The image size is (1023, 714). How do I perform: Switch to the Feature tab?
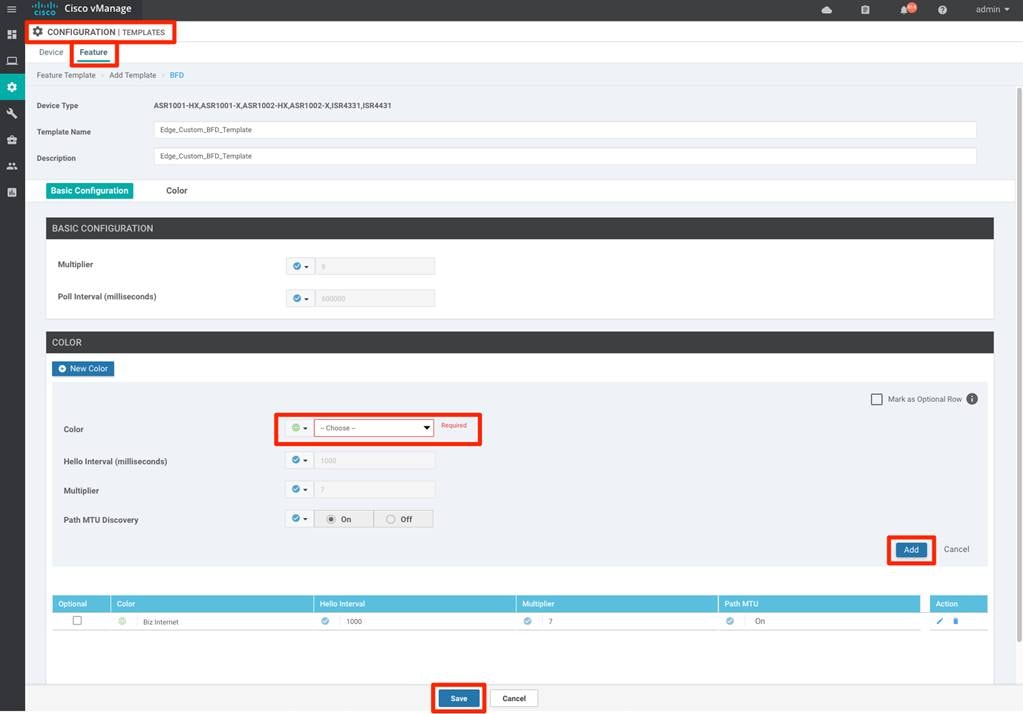(x=93, y=52)
